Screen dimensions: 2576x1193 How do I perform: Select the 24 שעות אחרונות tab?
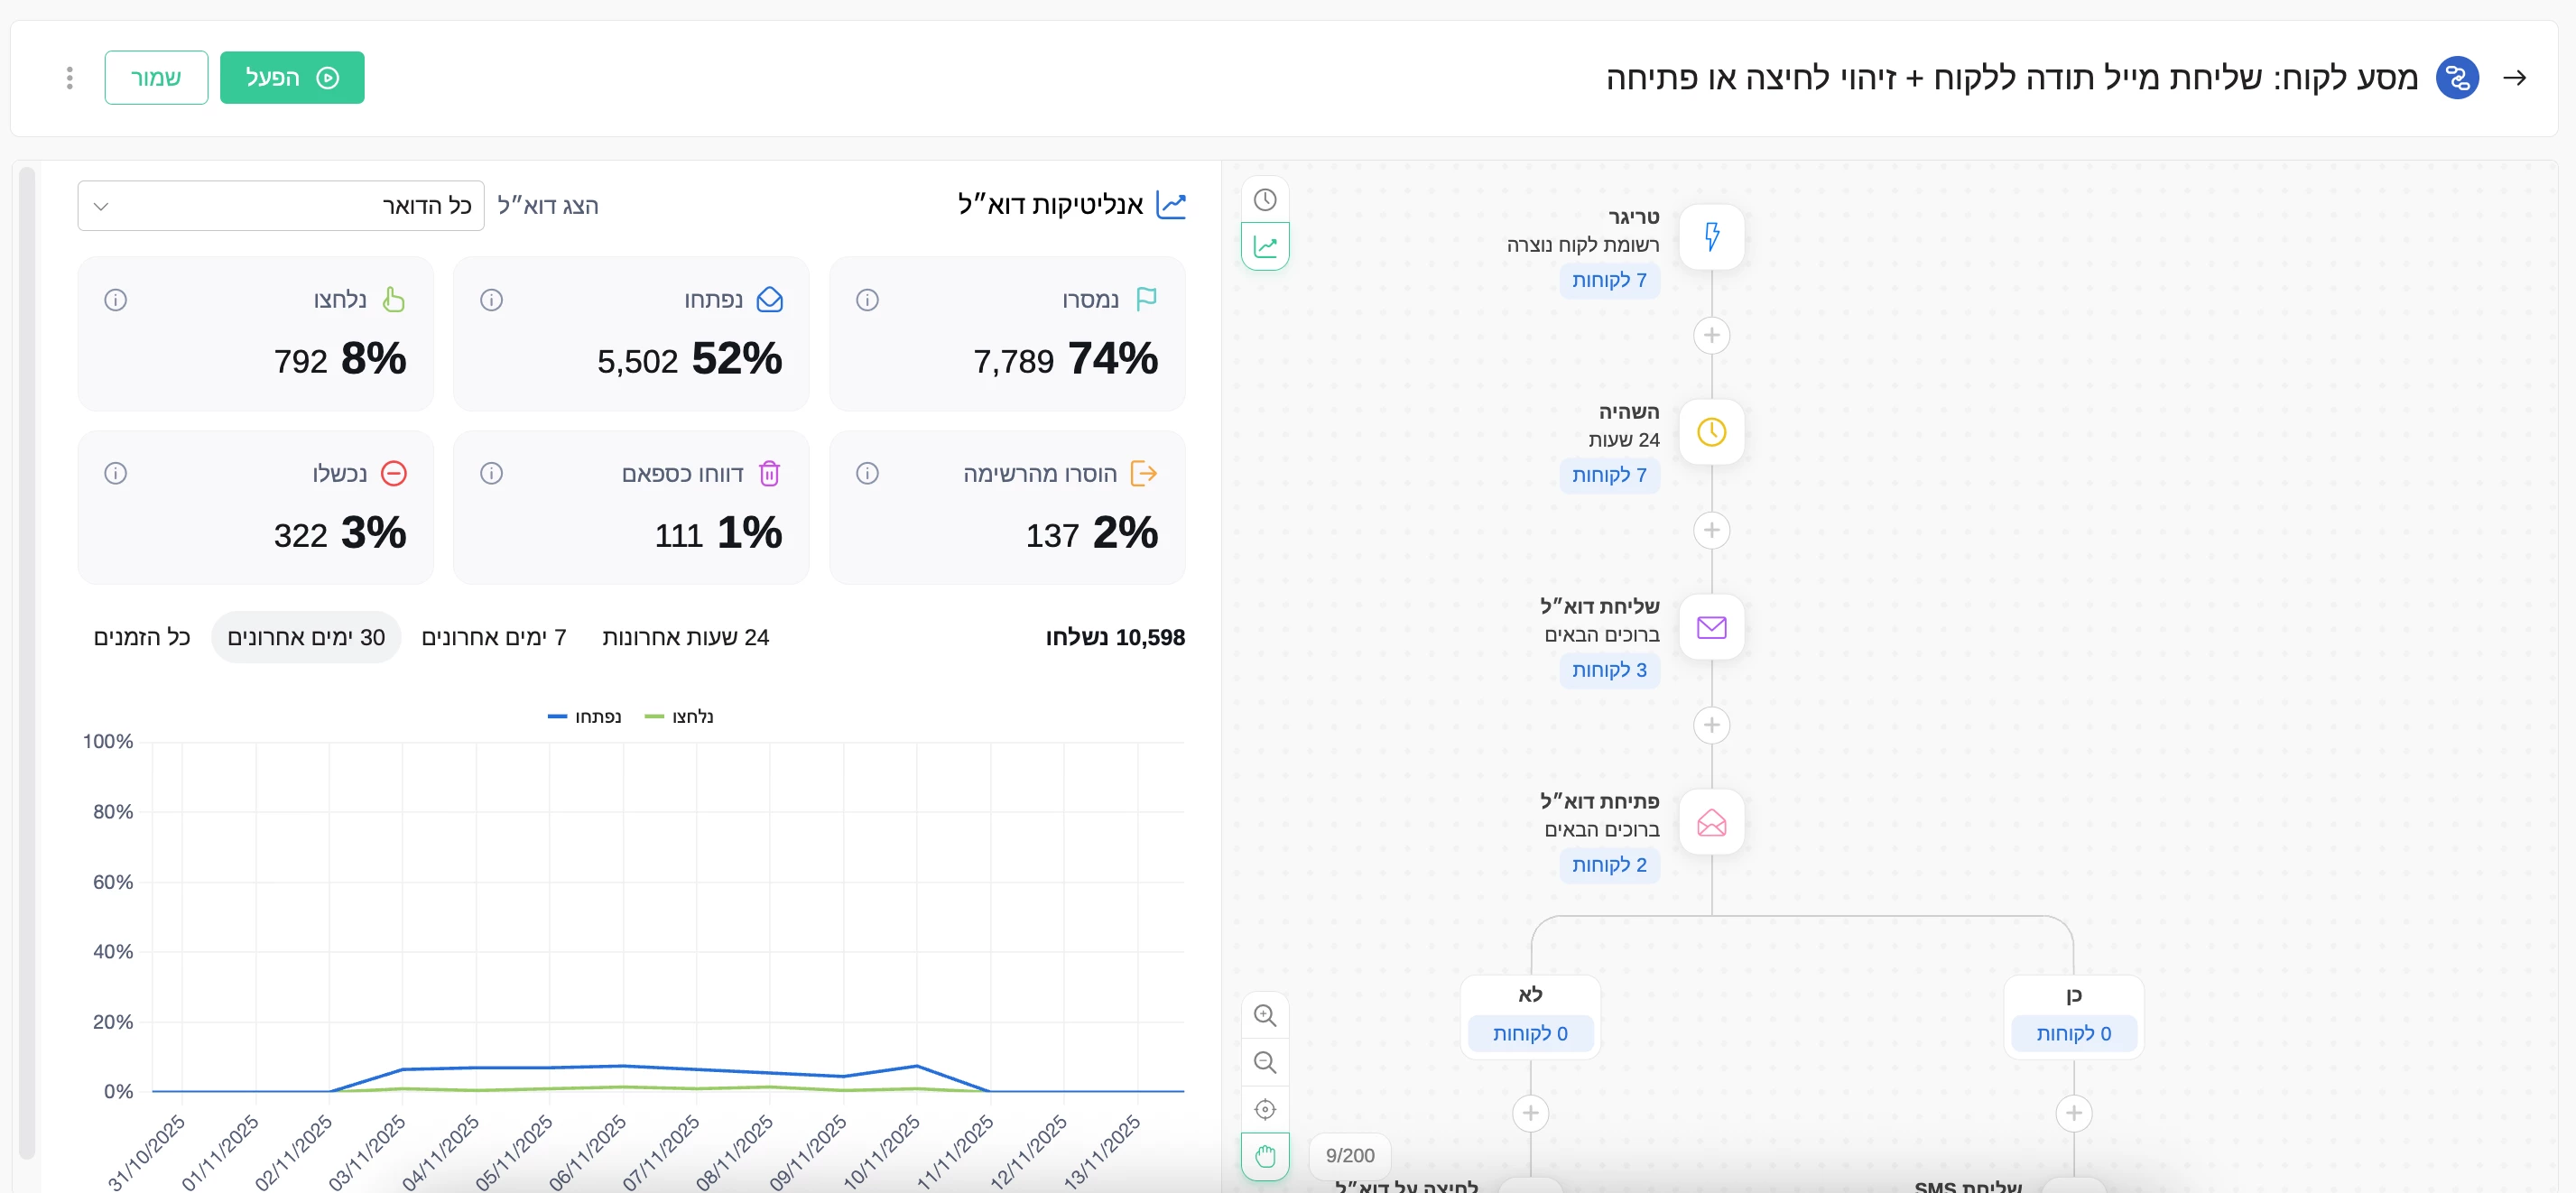685,638
